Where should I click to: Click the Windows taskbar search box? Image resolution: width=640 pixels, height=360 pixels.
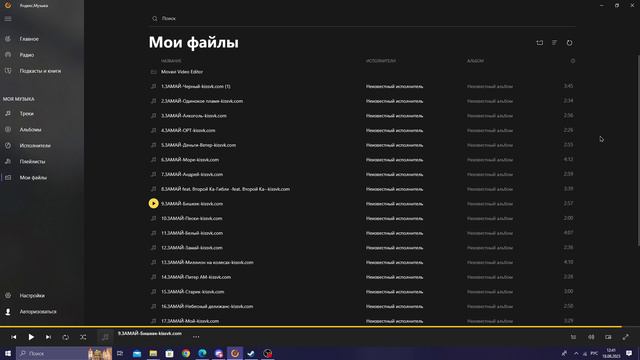[x=64, y=353]
